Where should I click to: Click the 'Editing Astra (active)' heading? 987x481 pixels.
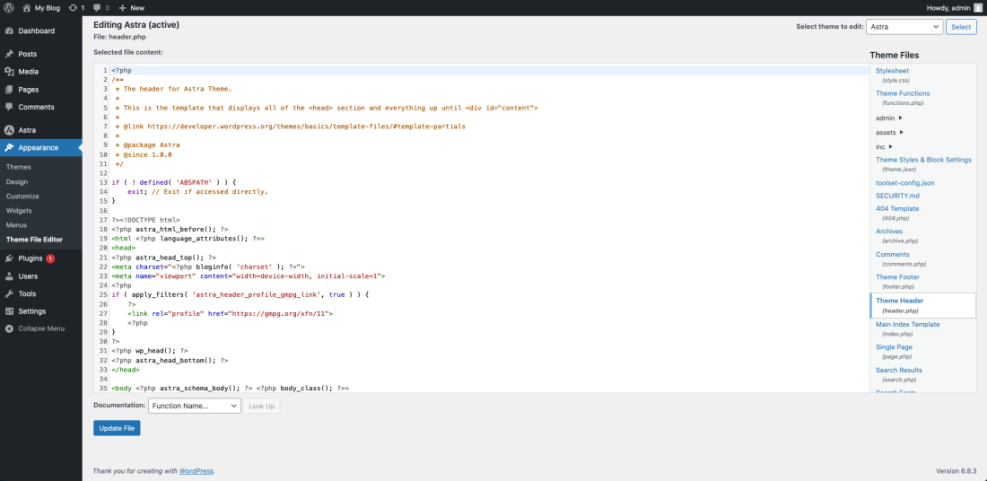pyautogui.click(x=136, y=25)
